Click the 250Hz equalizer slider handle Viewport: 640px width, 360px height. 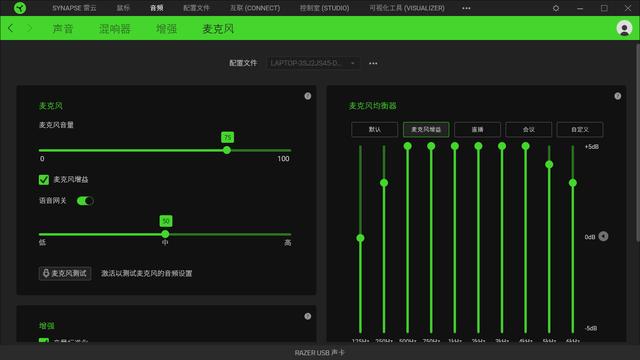coord(384,182)
